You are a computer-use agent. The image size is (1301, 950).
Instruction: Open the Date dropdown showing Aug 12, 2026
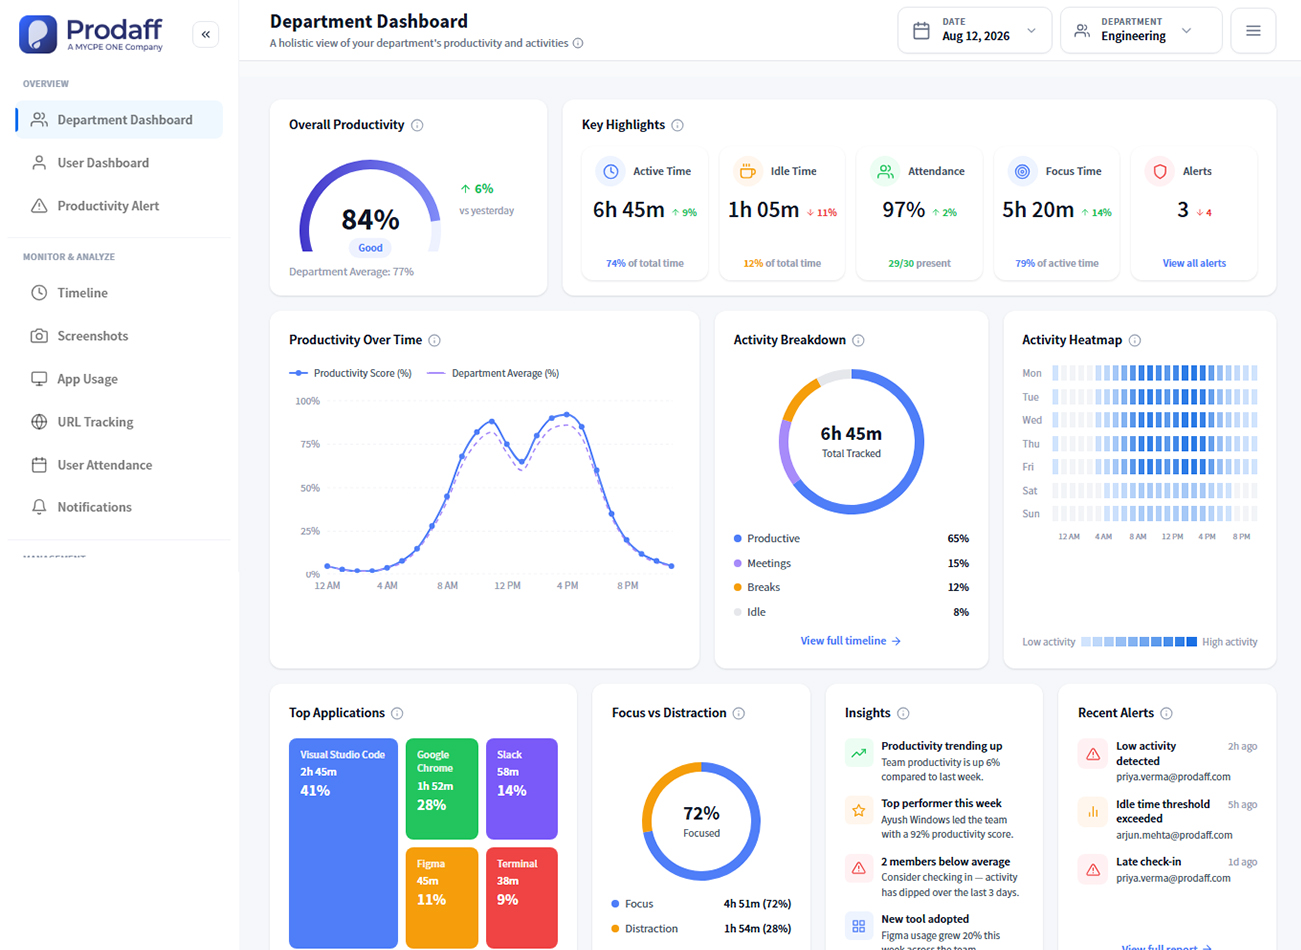coord(974,30)
